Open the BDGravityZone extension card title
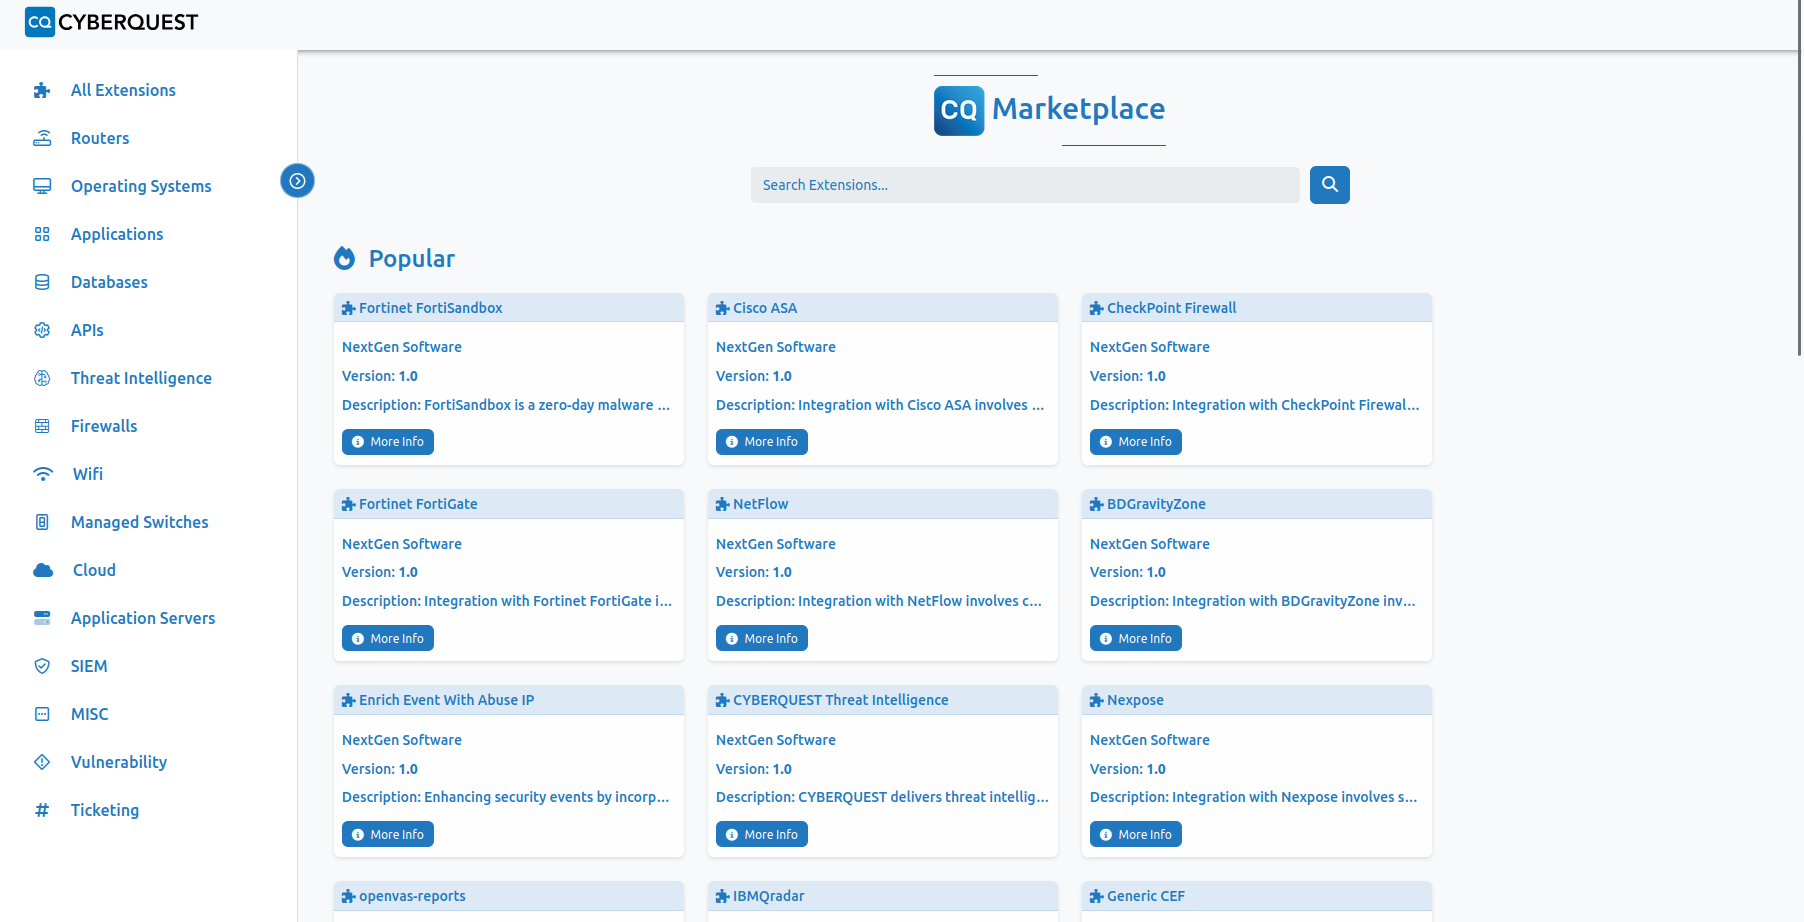The image size is (1804, 922). [x=1156, y=504]
